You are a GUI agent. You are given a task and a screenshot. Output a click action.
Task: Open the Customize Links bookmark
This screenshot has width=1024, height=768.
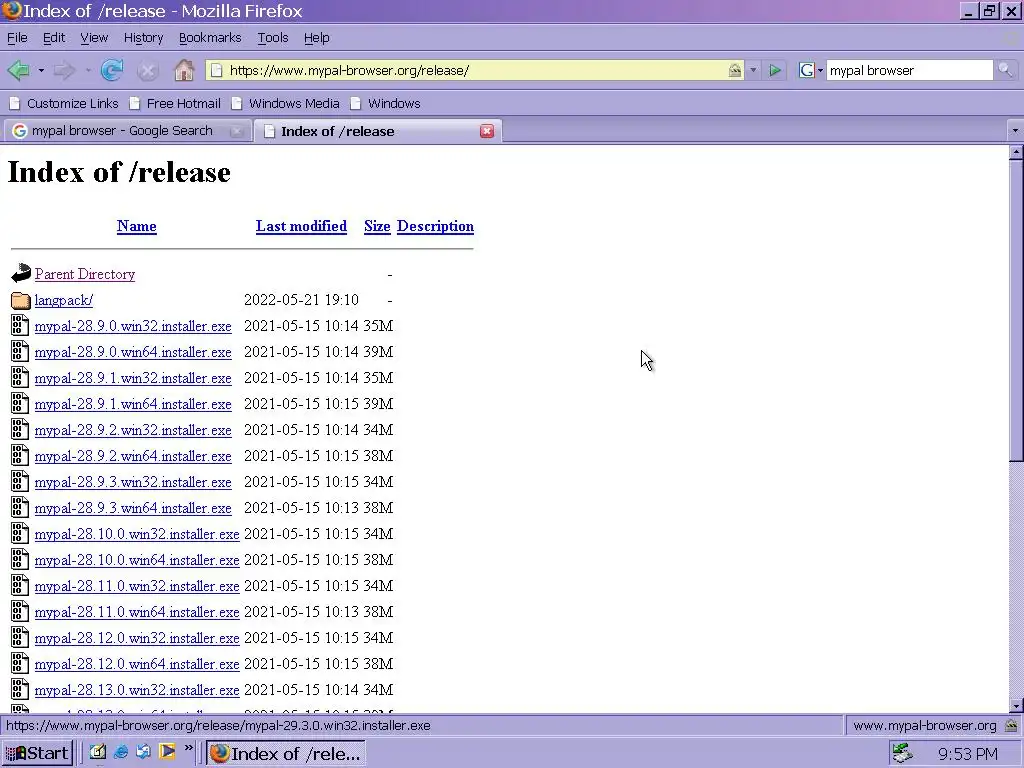[64, 103]
